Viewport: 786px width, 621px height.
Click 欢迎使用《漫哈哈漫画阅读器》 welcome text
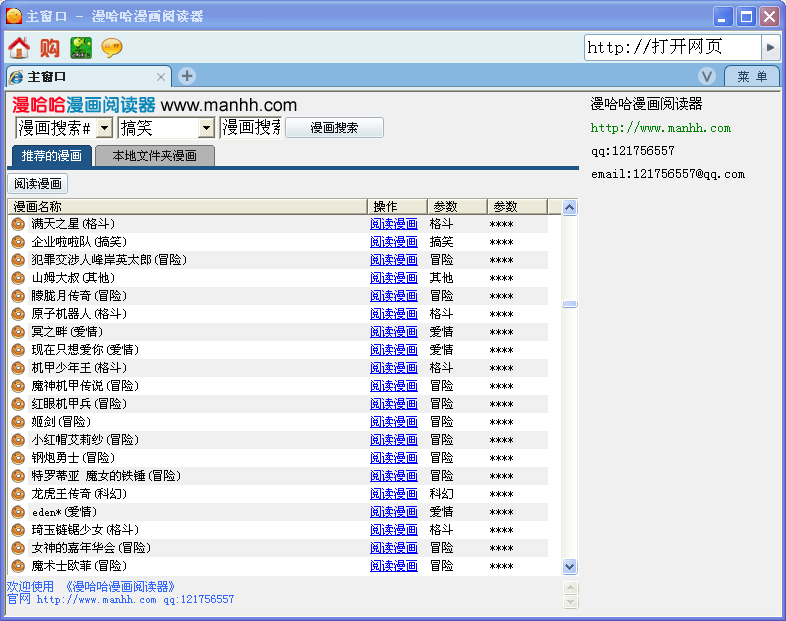91,586
